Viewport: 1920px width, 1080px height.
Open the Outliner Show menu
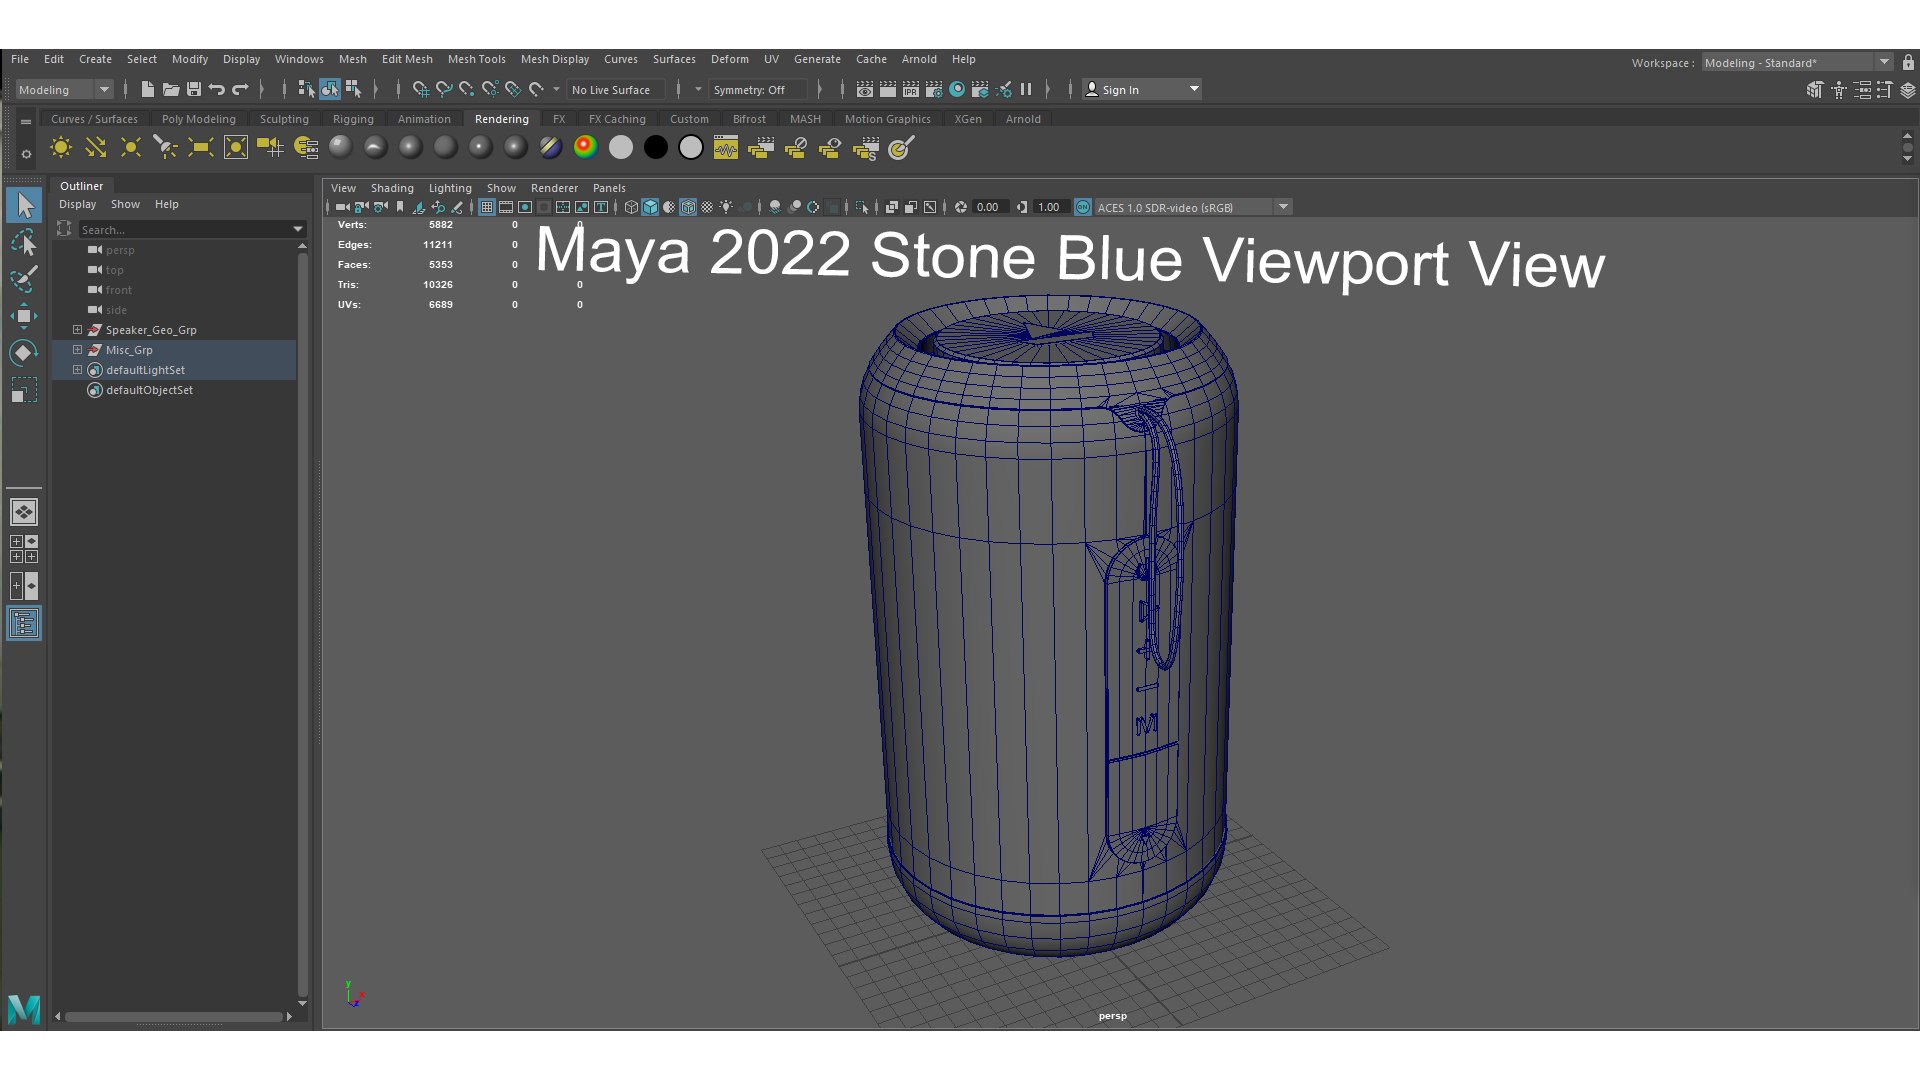(x=125, y=204)
